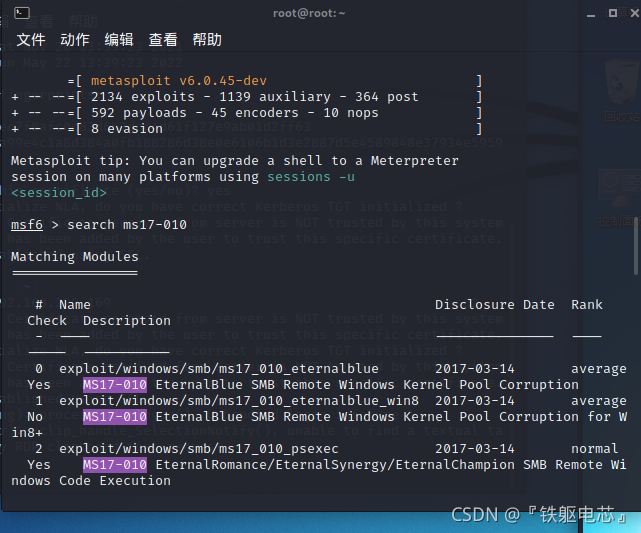Click exploit/windows/smb/ms17_010_eternalblue row name
This screenshot has width=641, height=533.
(219, 369)
